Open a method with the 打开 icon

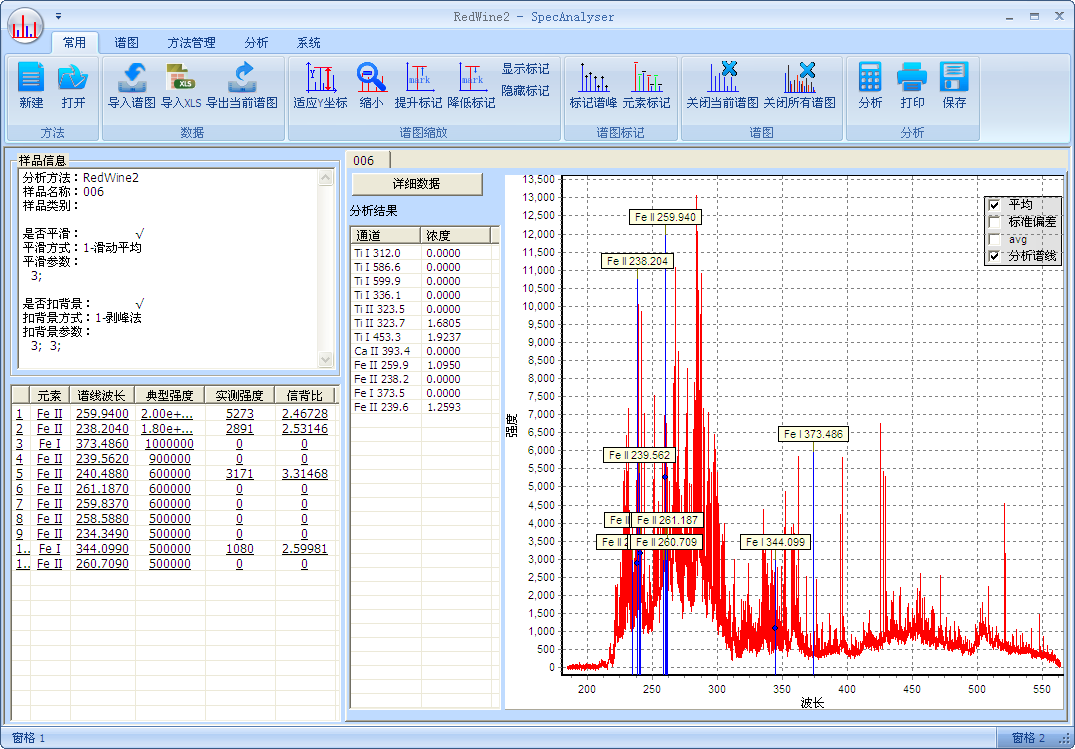[x=73, y=85]
